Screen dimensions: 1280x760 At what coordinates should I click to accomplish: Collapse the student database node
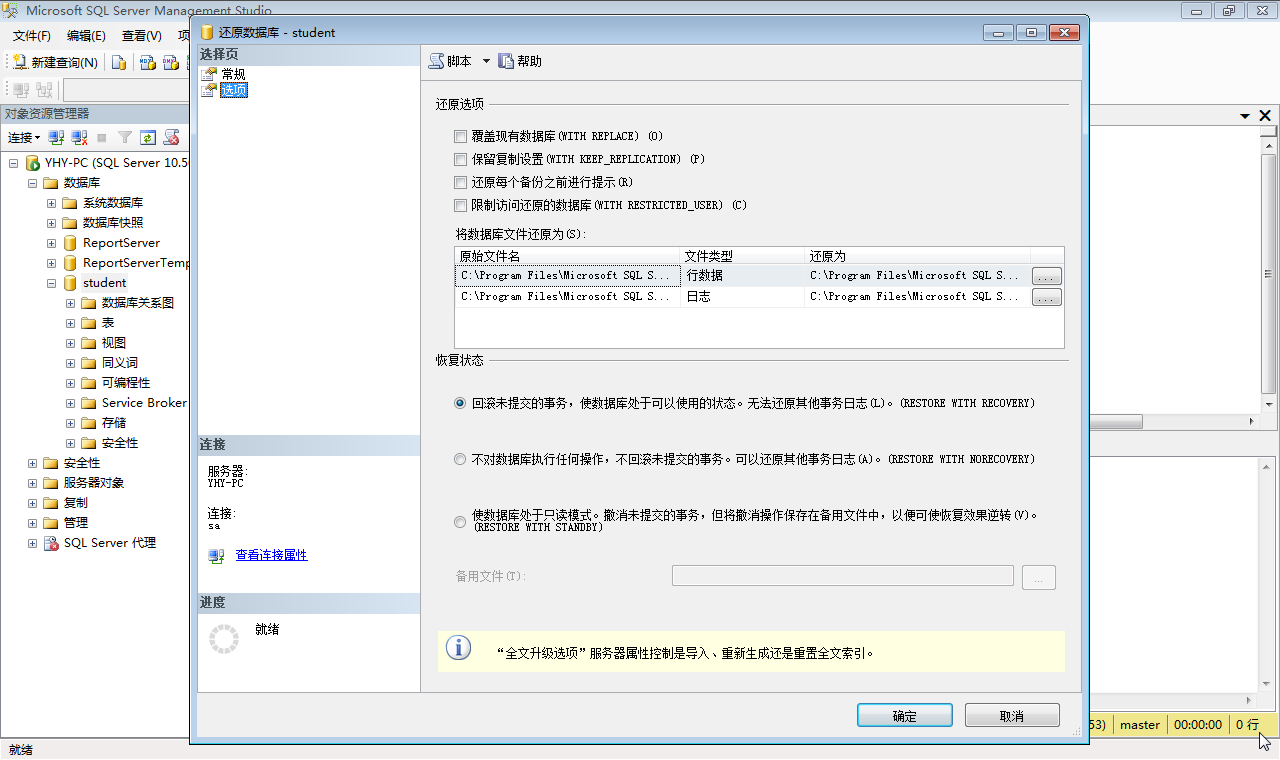tap(51, 283)
